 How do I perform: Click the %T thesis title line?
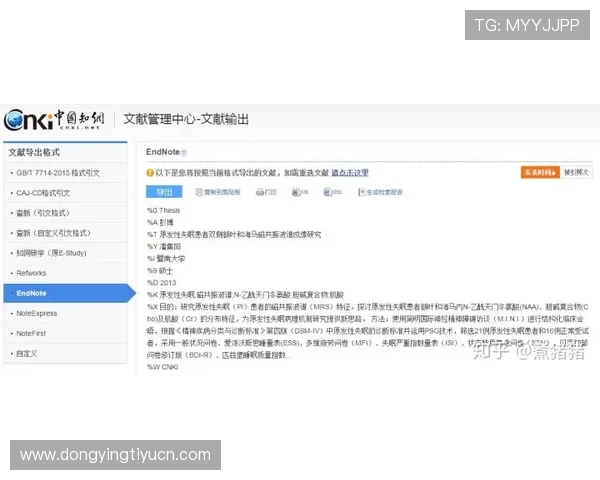[x=234, y=234]
